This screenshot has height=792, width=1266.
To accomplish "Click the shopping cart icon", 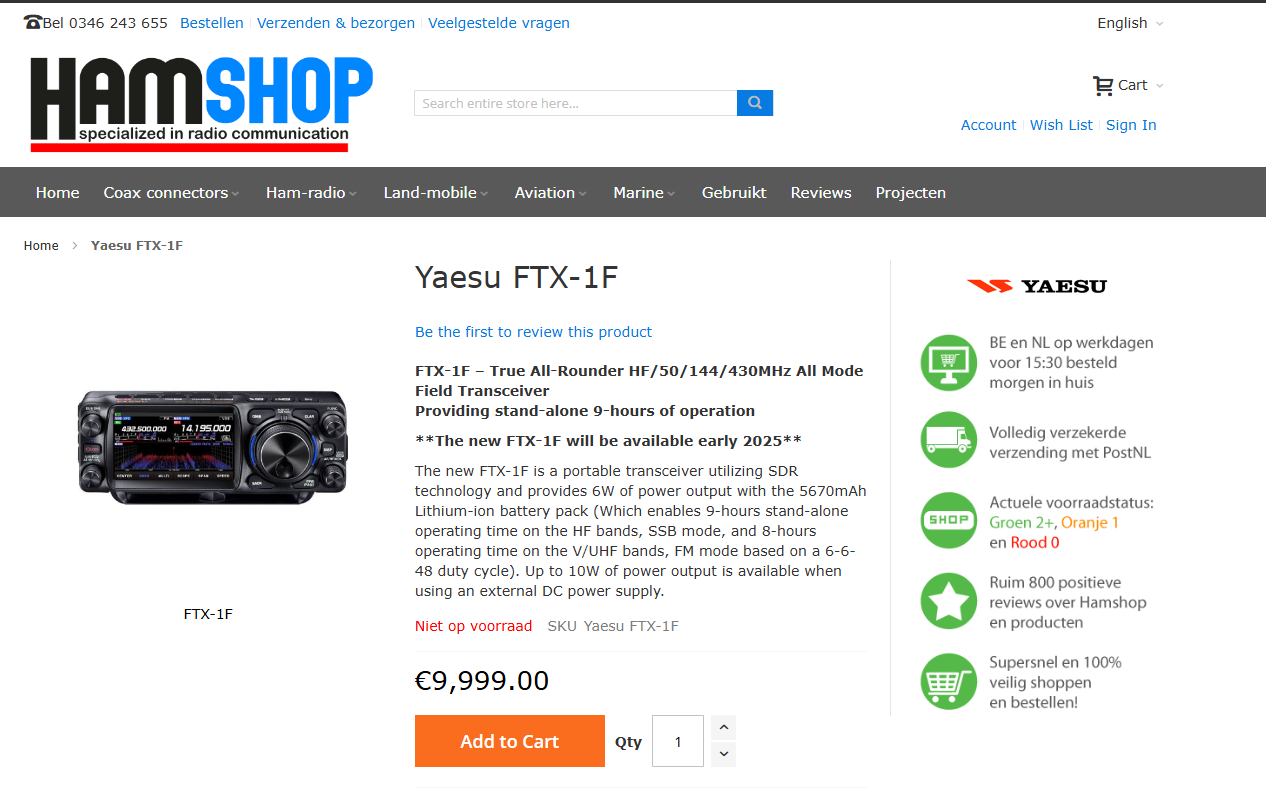I will 1103,86.
